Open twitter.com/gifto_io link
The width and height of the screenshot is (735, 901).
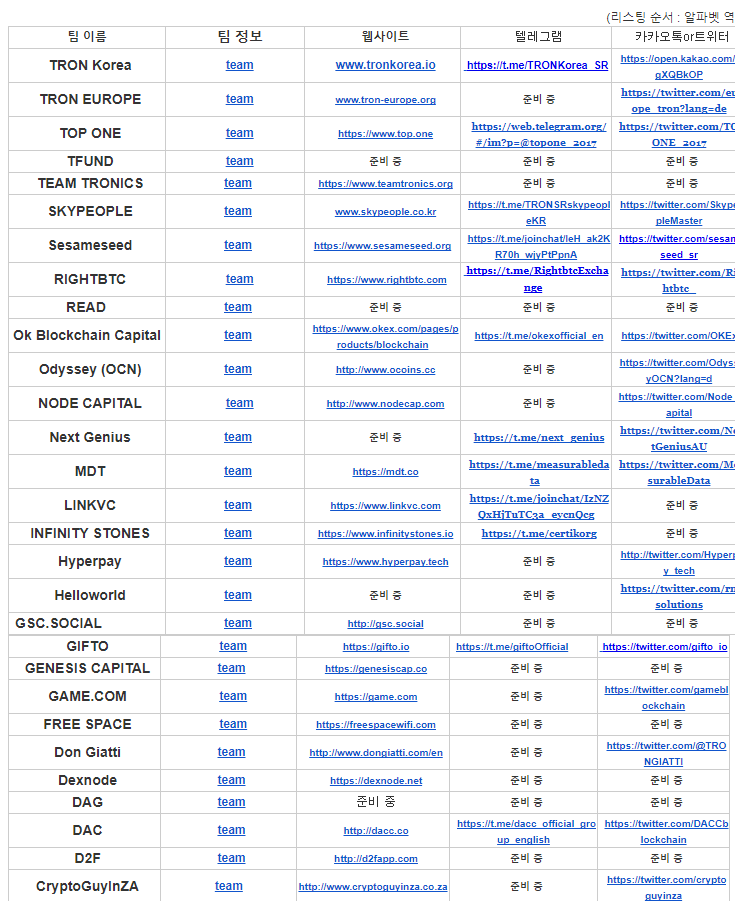(x=665, y=646)
